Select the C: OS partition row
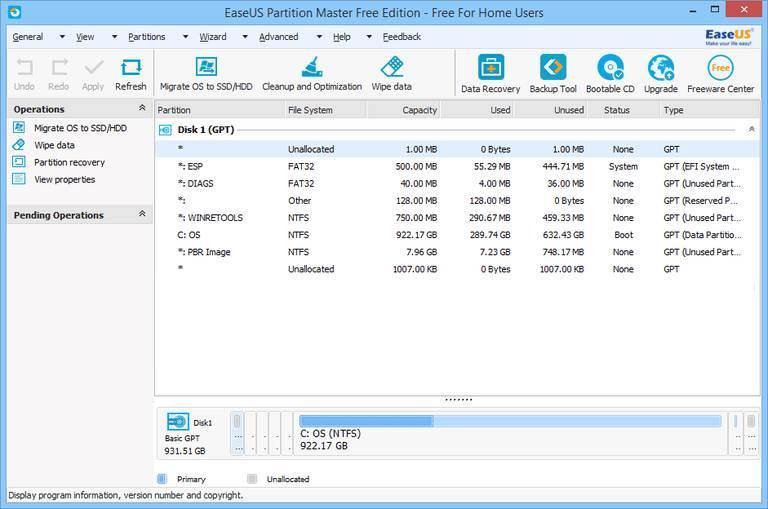 (x=457, y=235)
